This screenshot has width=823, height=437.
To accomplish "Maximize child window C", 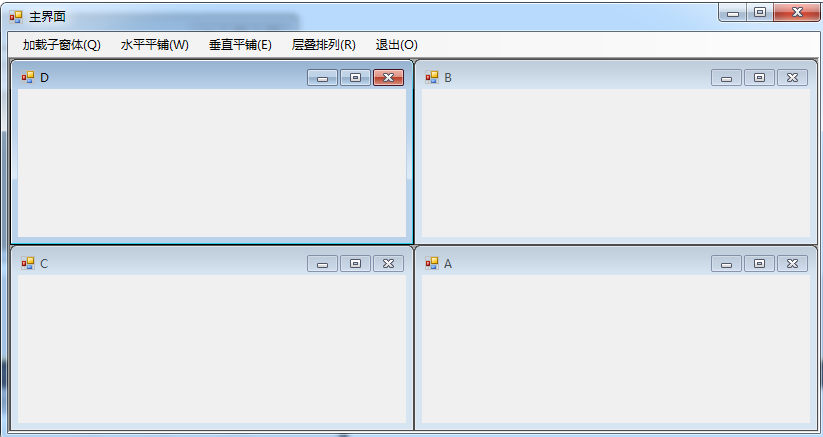I will [x=355, y=263].
